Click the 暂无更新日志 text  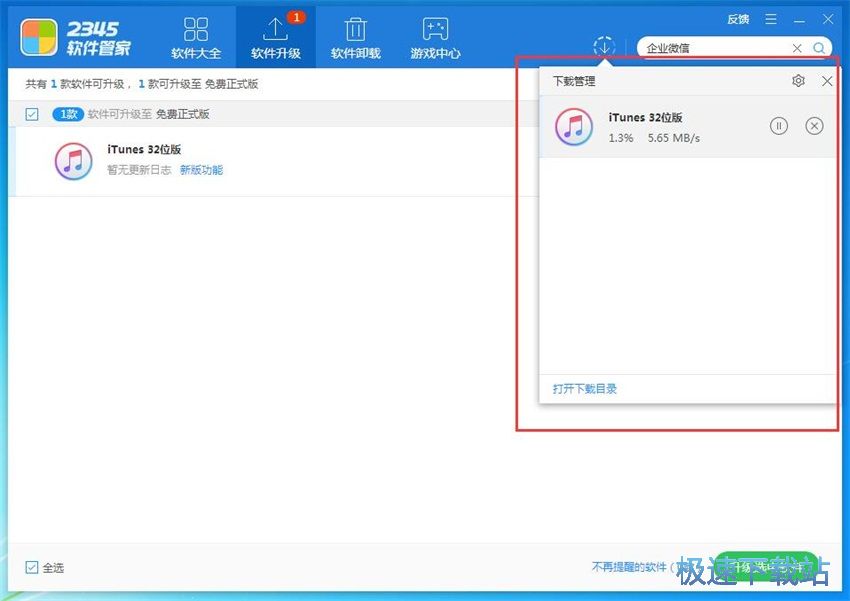click(139, 170)
